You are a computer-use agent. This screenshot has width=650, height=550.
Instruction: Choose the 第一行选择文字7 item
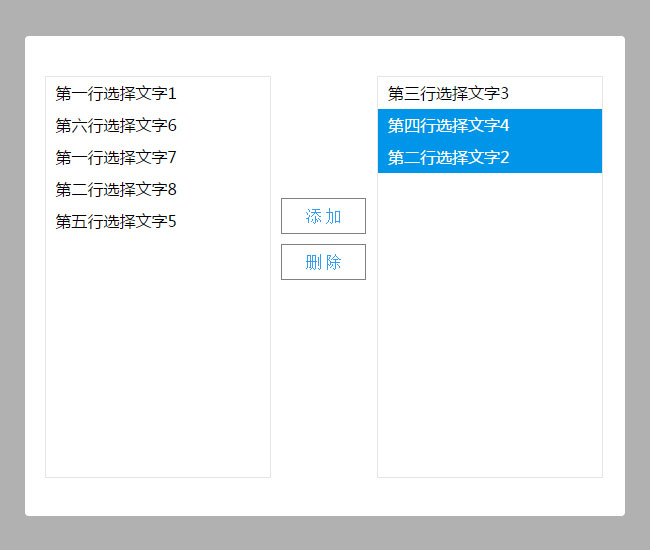click(x=116, y=158)
